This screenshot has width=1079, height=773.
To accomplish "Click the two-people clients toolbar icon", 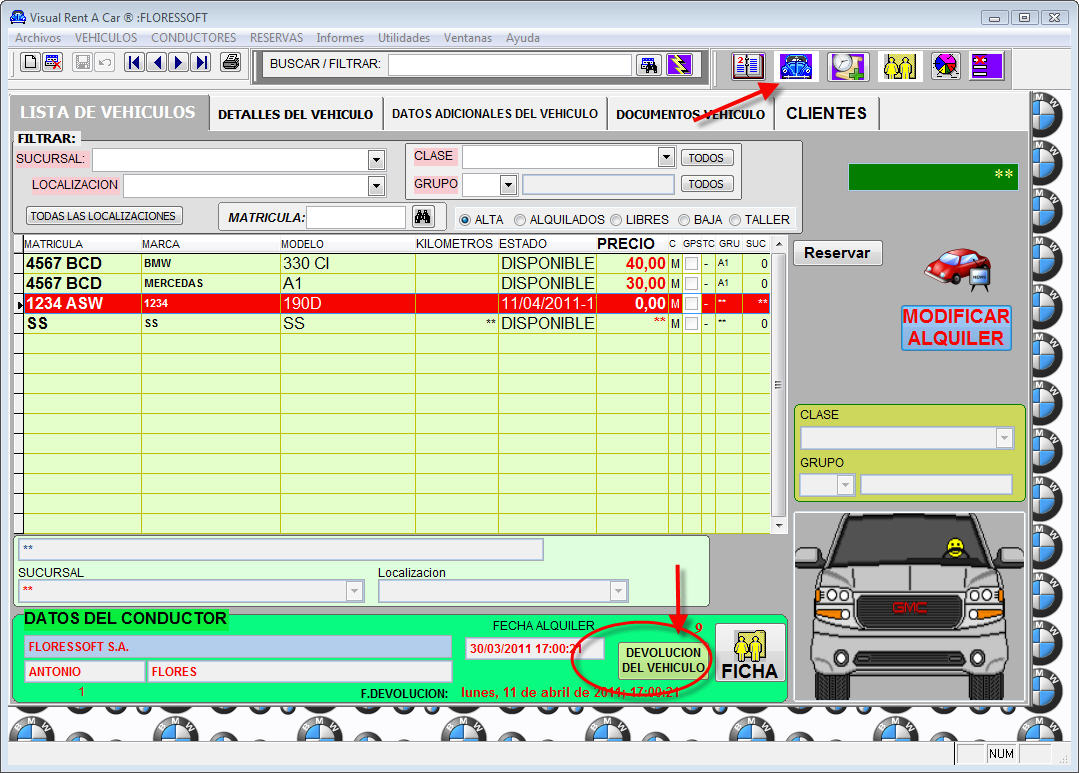I will [897, 66].
